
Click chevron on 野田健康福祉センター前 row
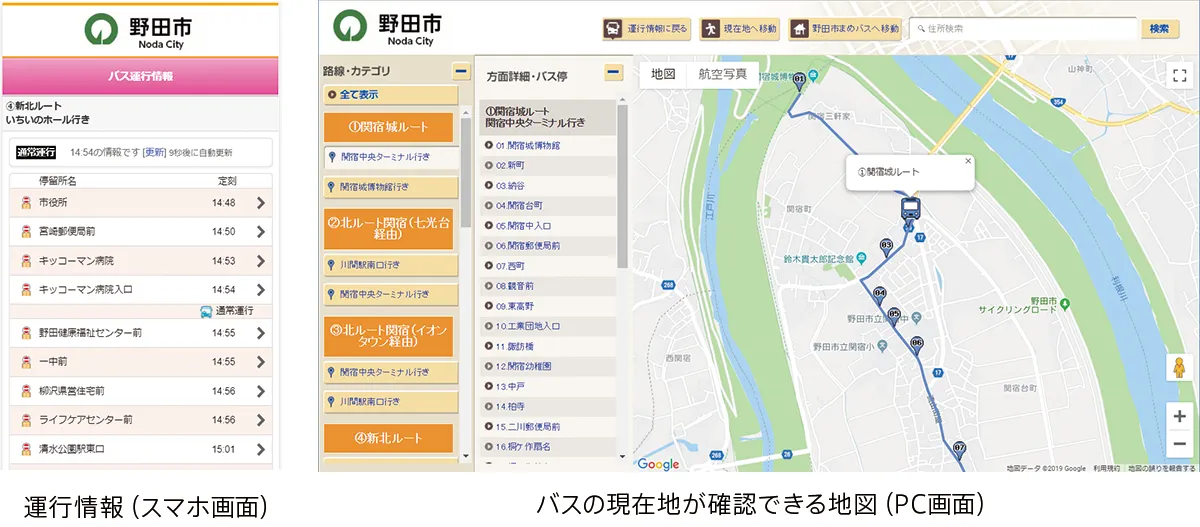[x=261, y=333]
